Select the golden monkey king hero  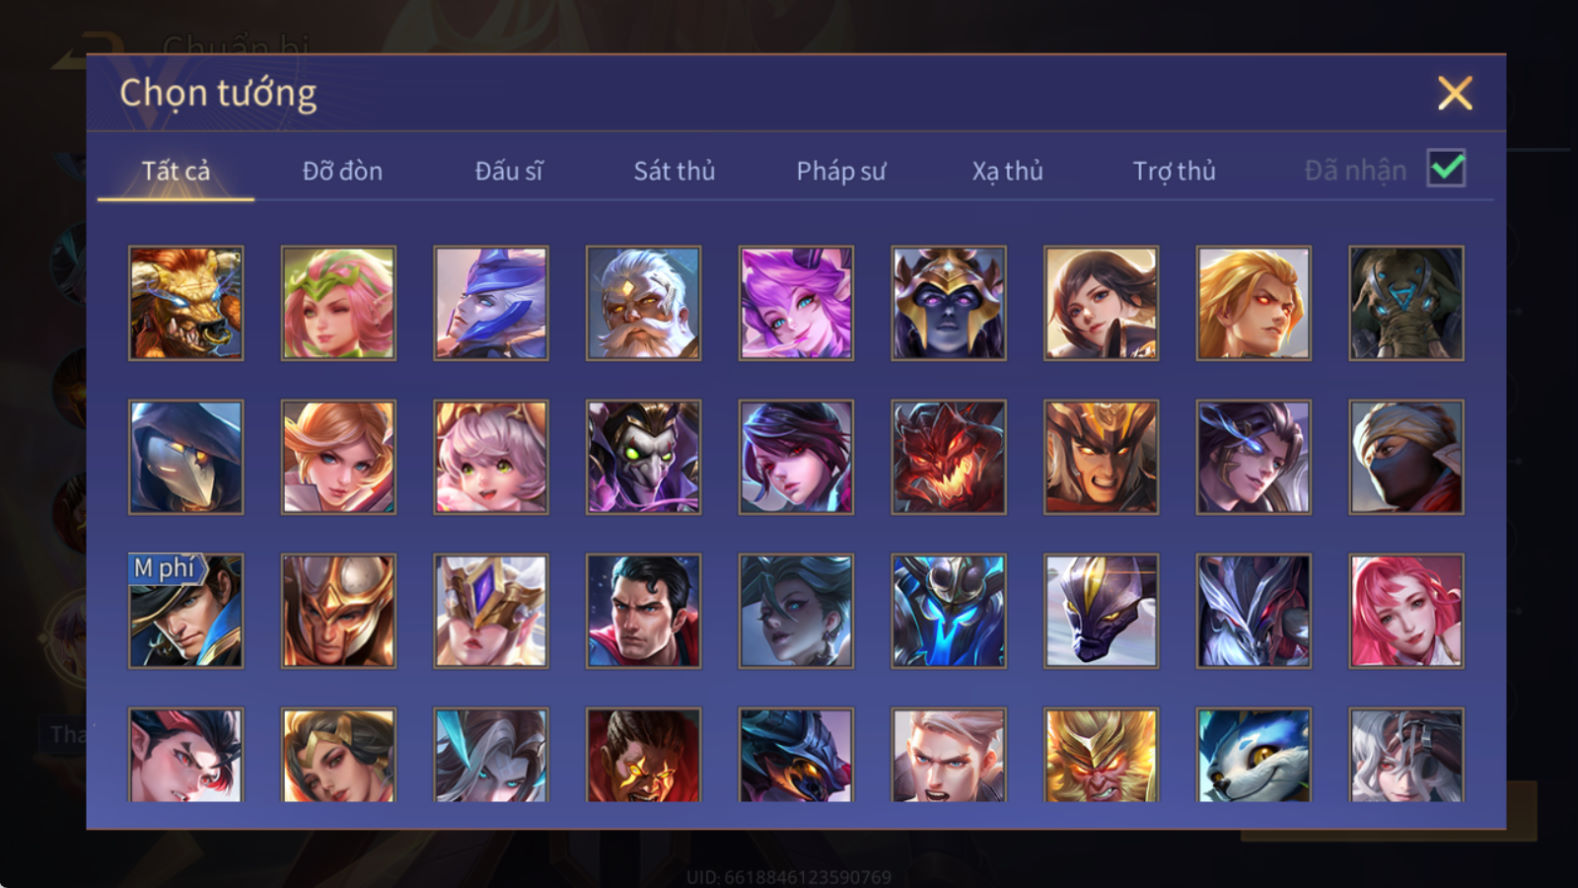(x=1101, y=755)
